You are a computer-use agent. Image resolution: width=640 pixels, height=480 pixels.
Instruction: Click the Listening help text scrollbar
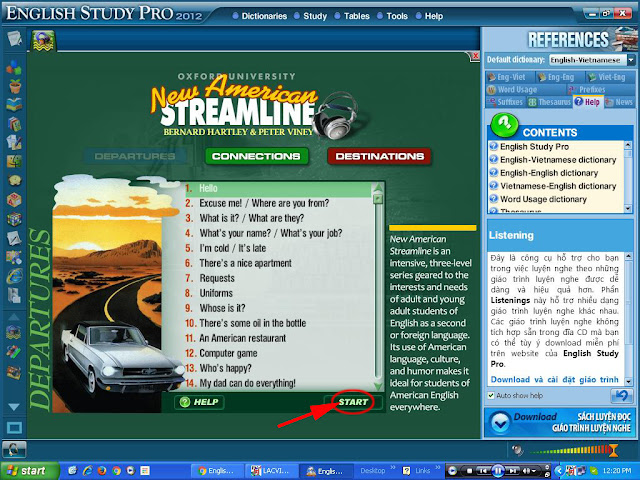[x=628, y=319]
